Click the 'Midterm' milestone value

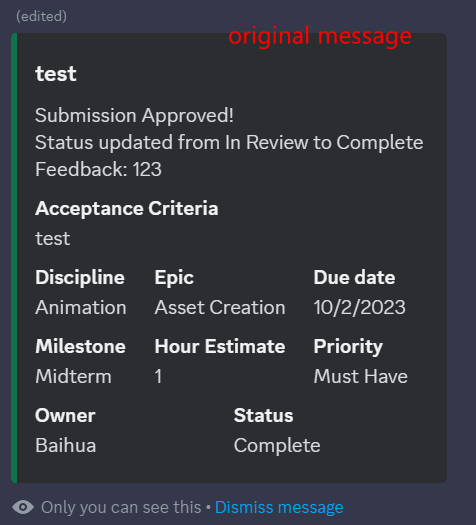[x=73, y=376]
